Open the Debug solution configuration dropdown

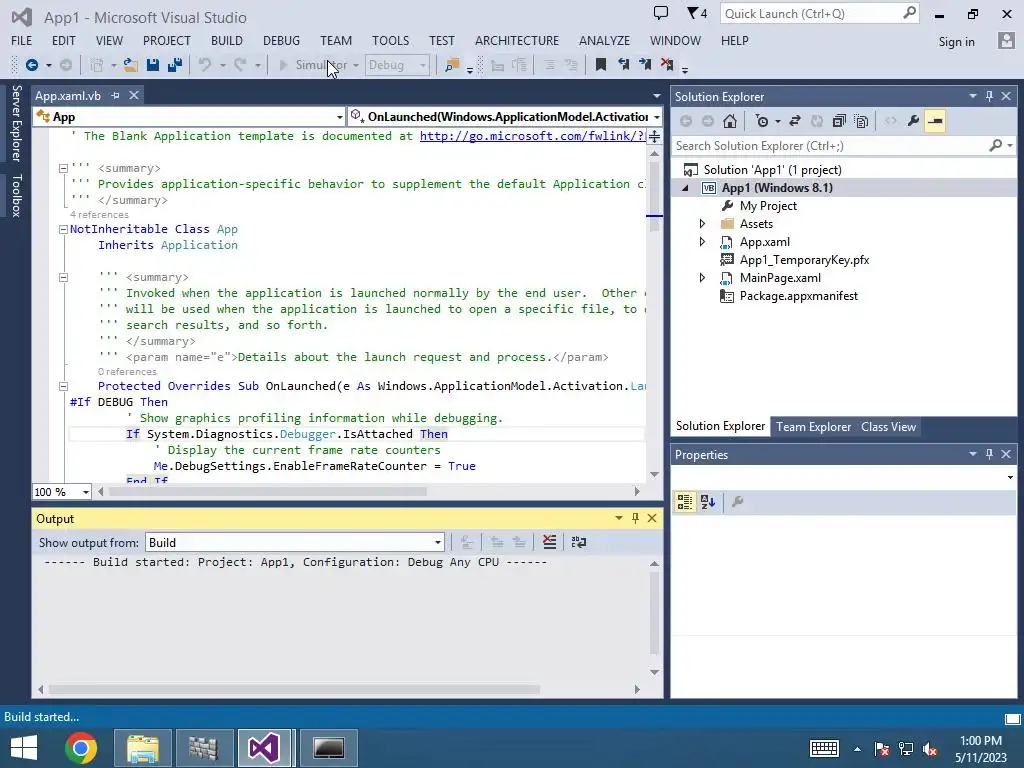pos(397,65)
